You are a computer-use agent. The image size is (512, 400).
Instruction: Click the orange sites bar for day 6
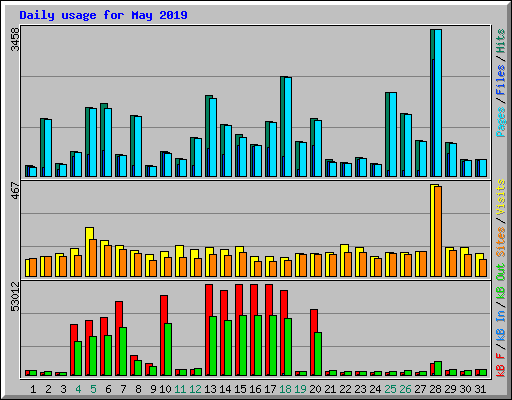[x=108, y=261]
